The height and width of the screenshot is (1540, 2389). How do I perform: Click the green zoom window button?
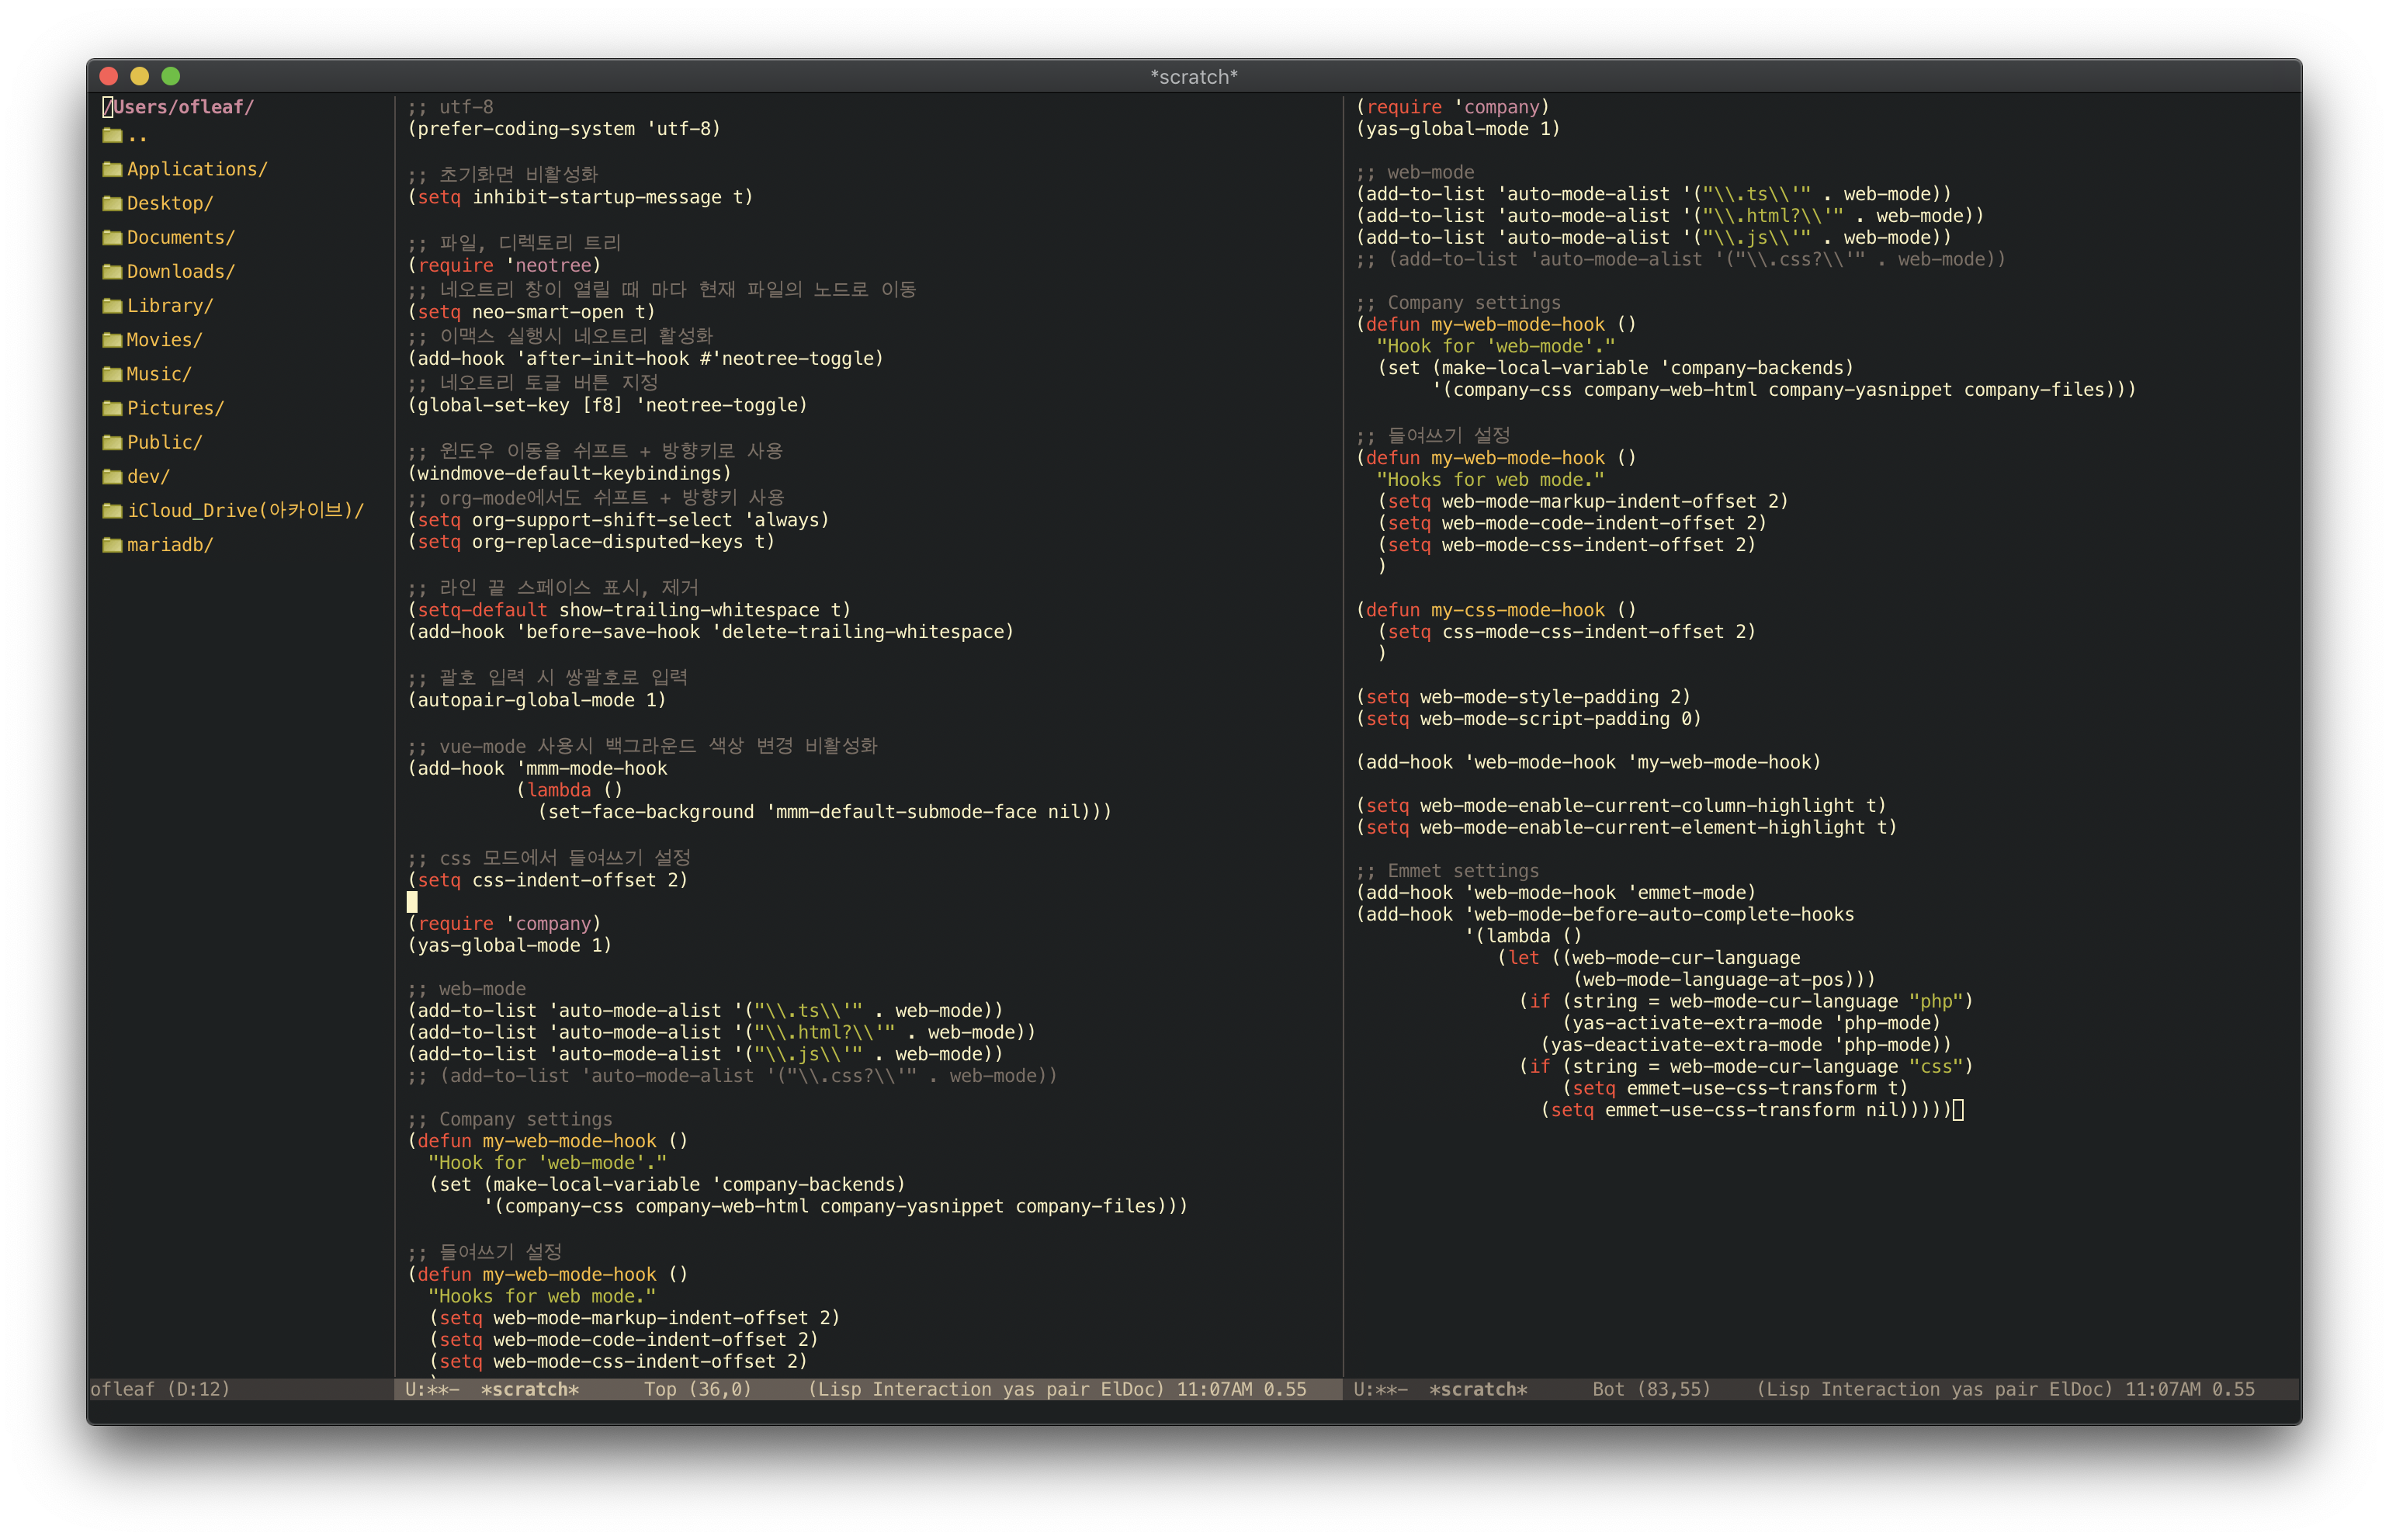(171, 76)
